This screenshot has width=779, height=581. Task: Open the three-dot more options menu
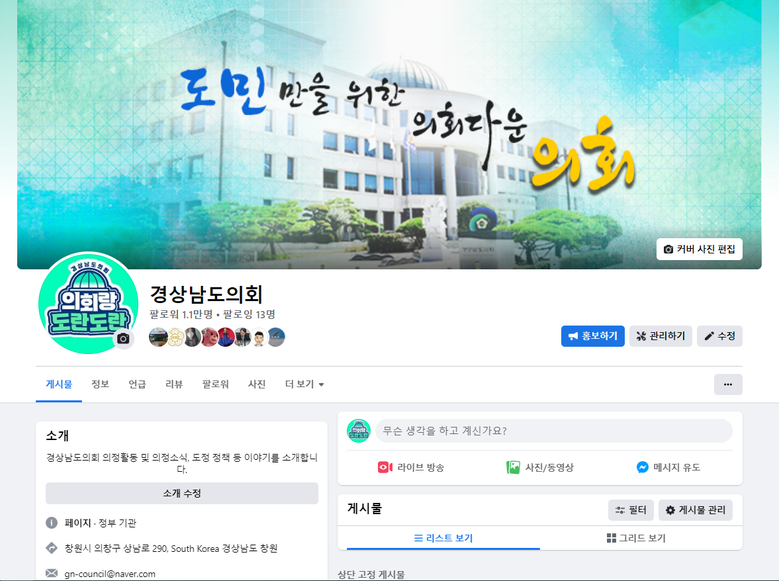(728, 384)
